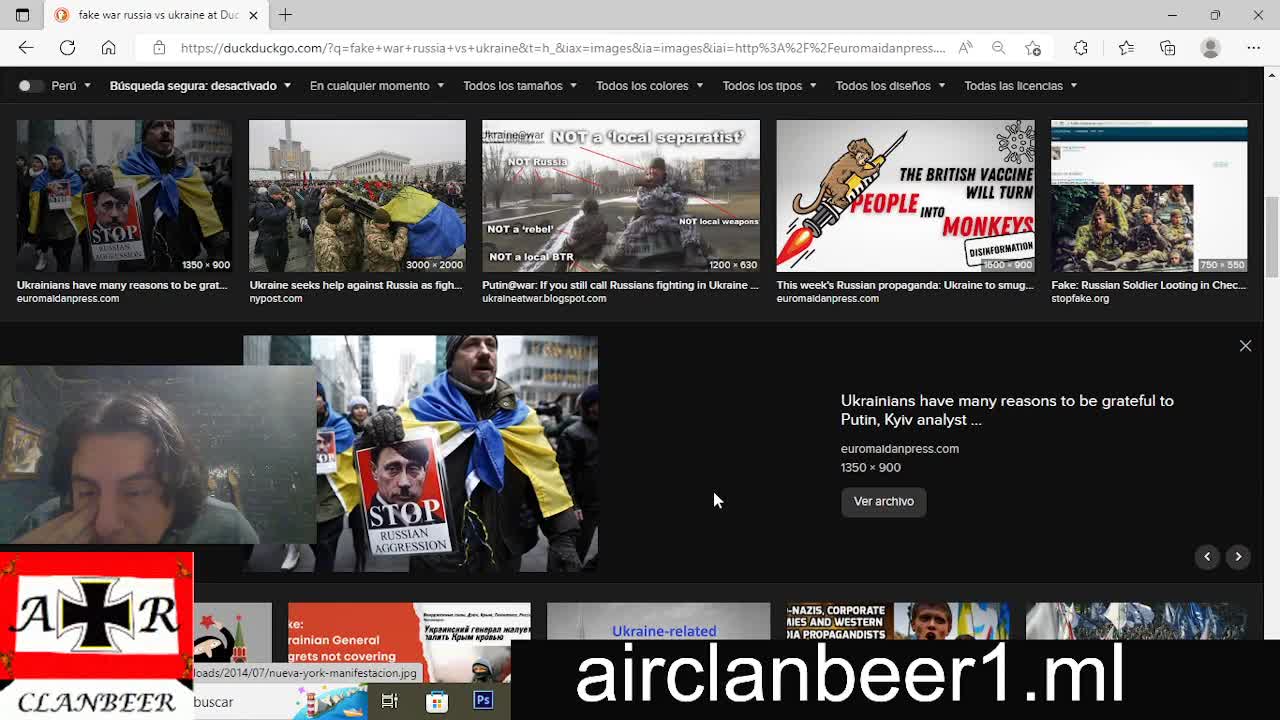Show the next image with right arrow
This screenshot has width=1280, height=720.
[1238, 557]
